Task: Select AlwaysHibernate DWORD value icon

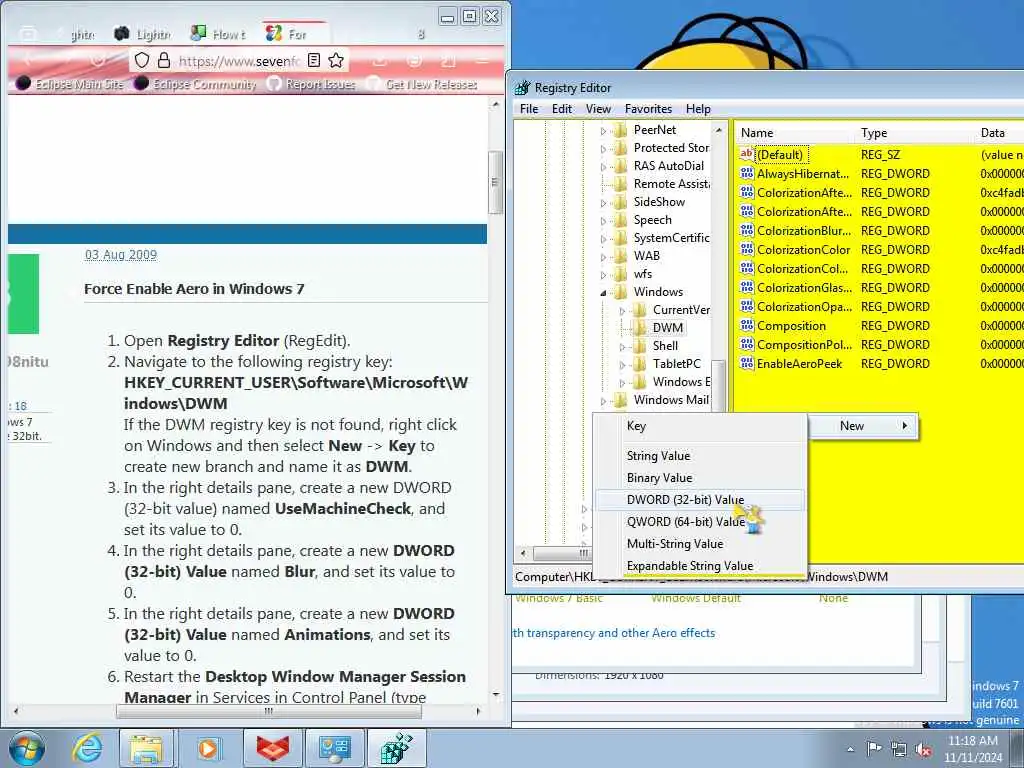Action: point(746,174)
